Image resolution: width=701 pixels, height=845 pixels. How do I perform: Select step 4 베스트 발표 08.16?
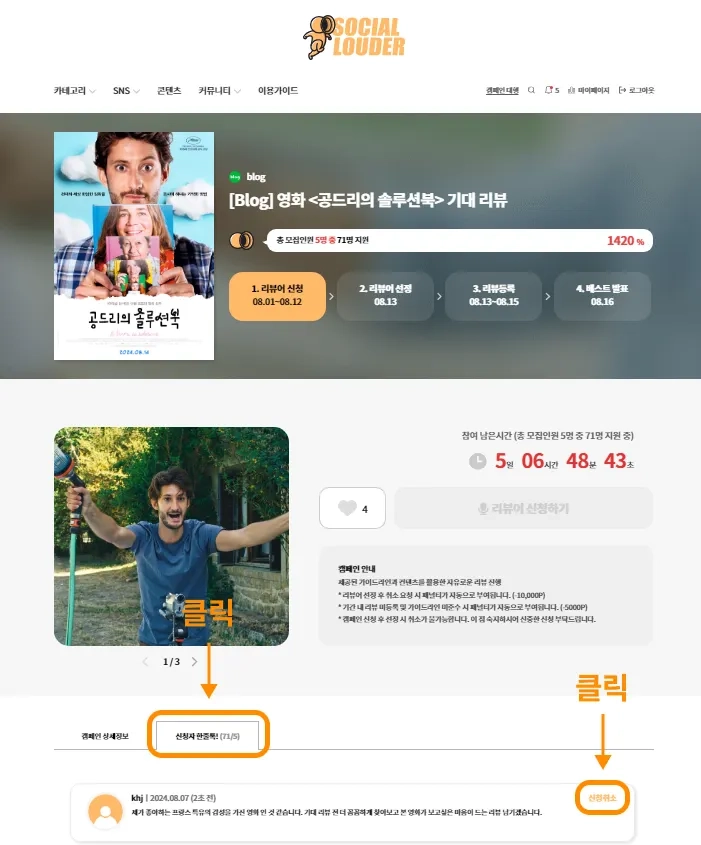point(602,296)
